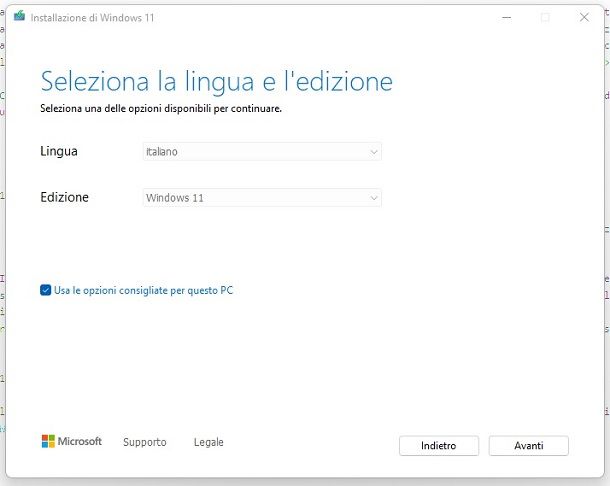Click the Edizione label
The image size is (610, 486).
click(64, 197)
